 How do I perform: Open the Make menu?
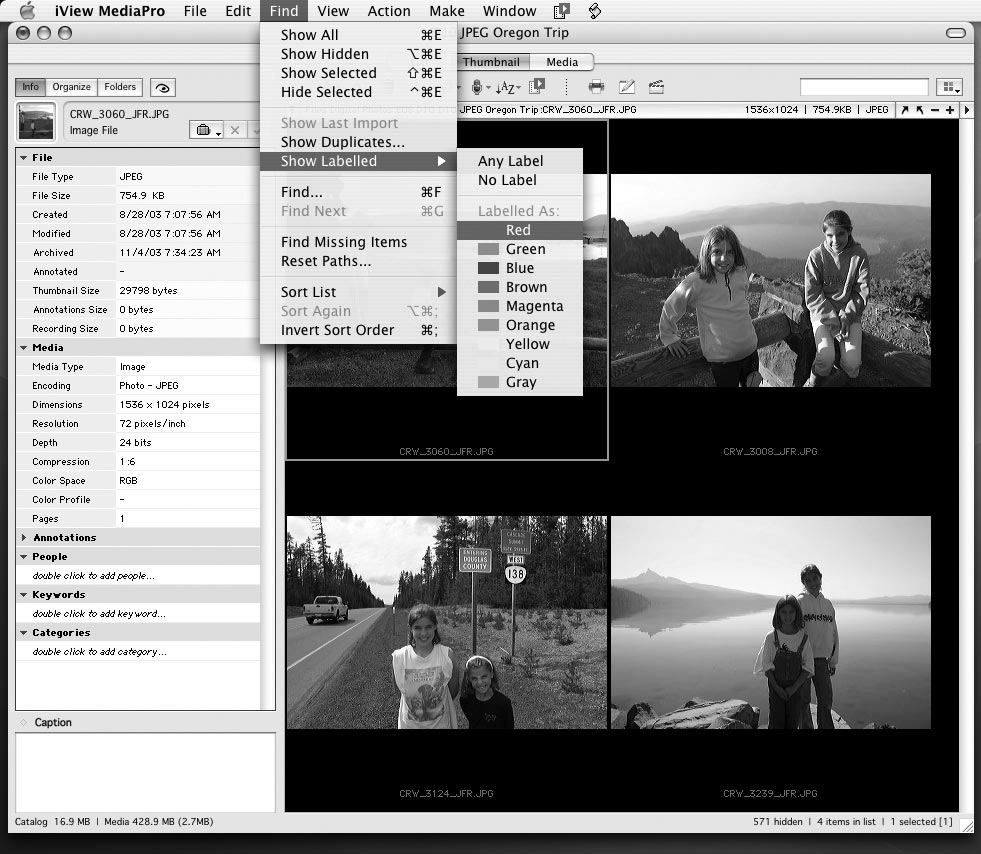[x=447, y=11]
